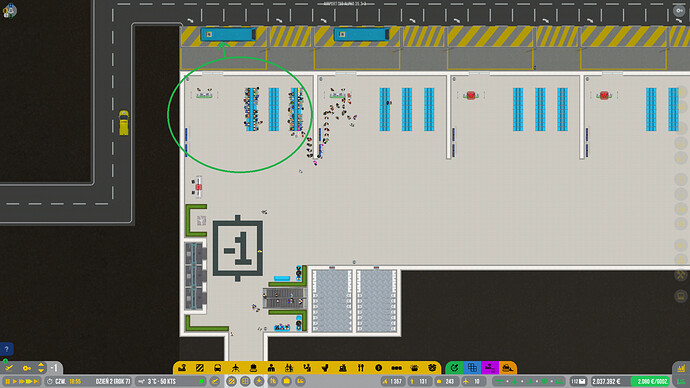Viewport: 690px width, 388px height.
Task: Open the bus transit build menu
Action: 217,368
